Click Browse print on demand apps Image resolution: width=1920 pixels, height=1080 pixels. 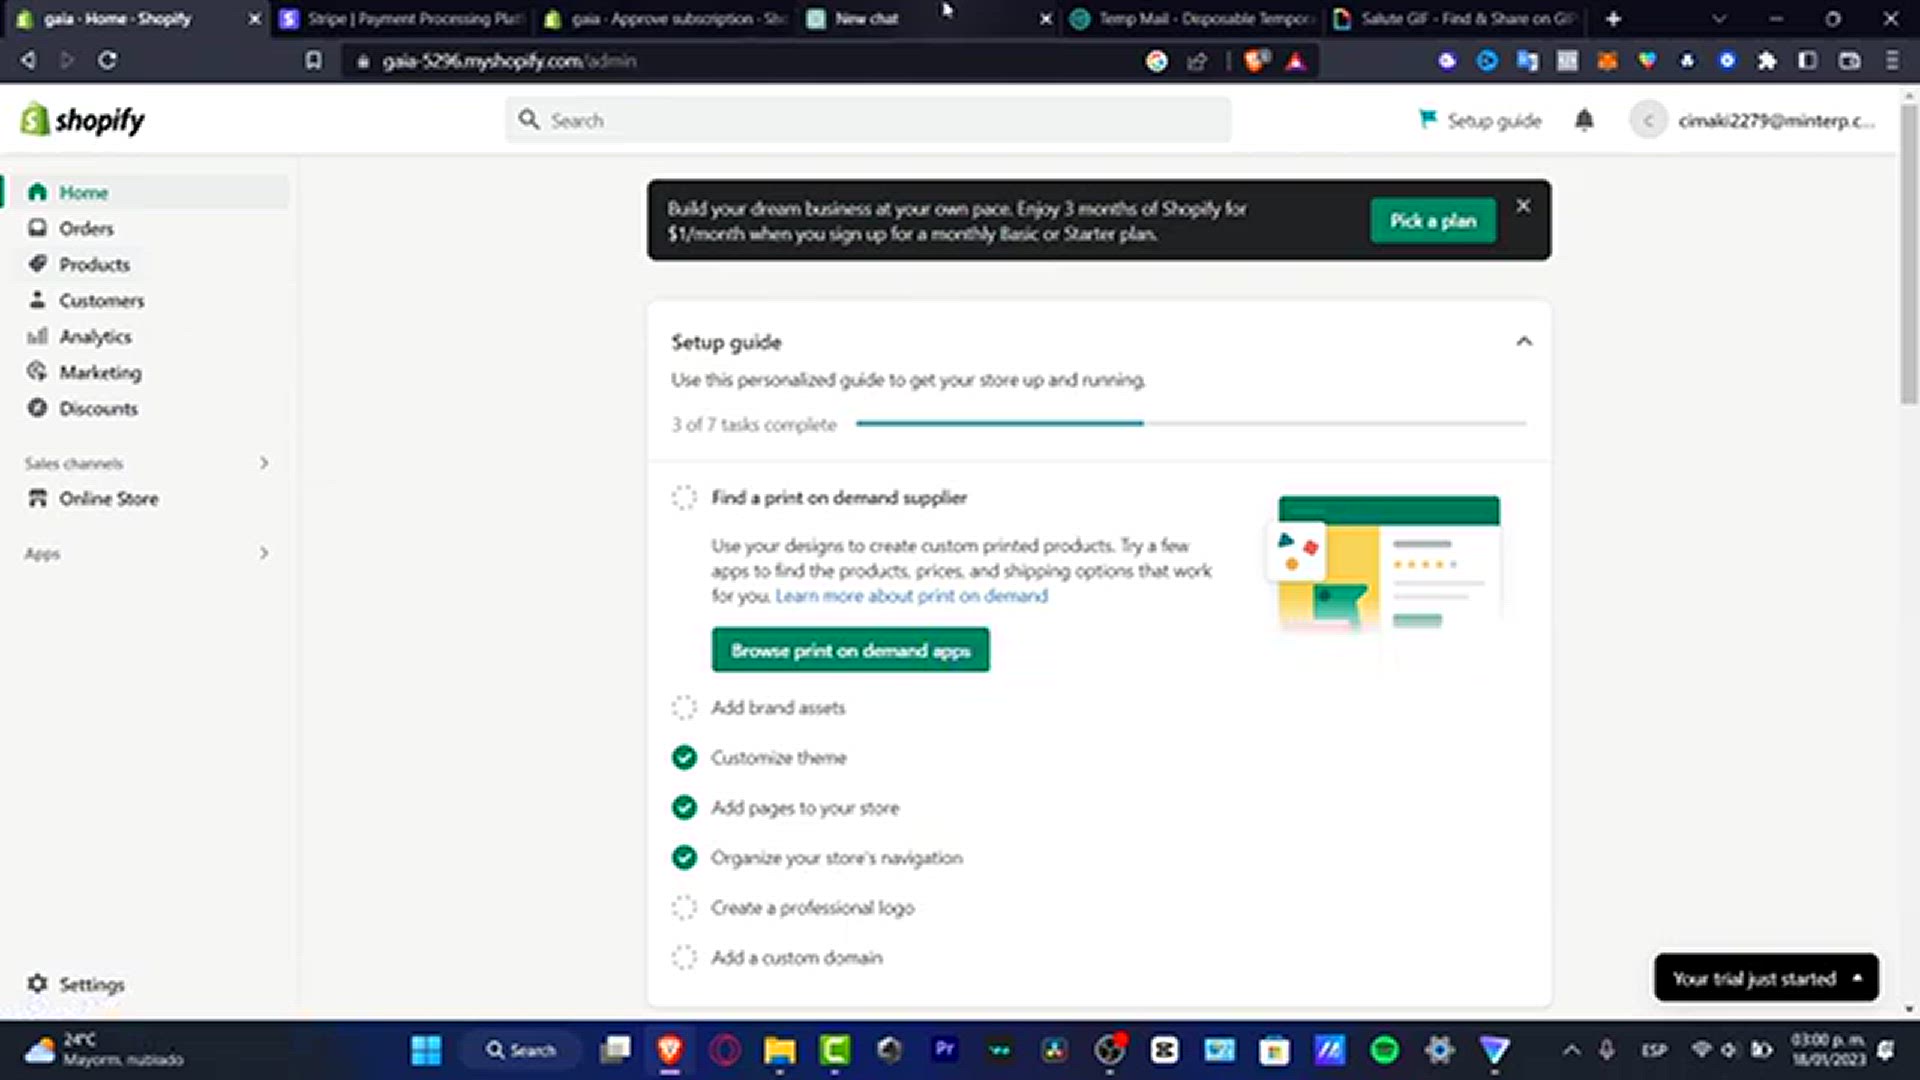point(850,650)
